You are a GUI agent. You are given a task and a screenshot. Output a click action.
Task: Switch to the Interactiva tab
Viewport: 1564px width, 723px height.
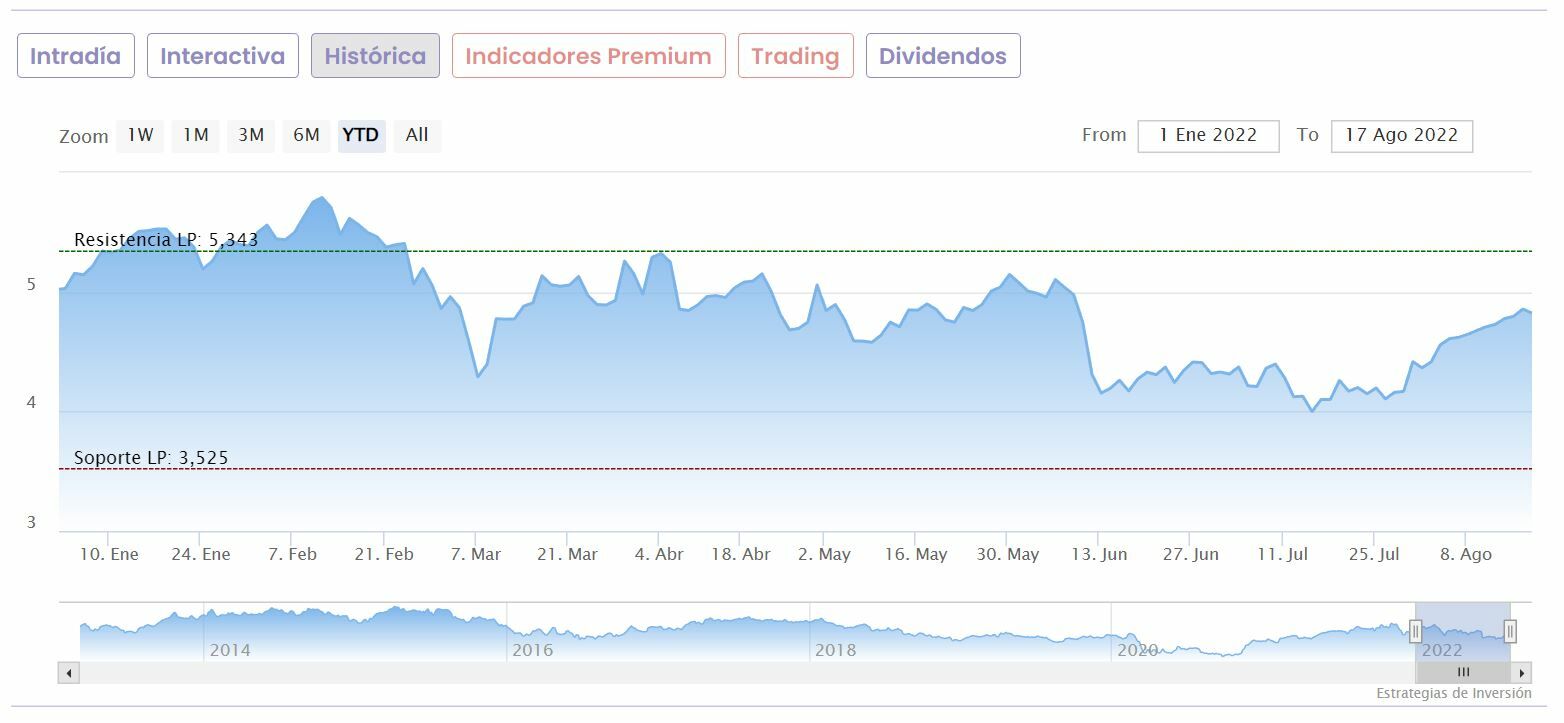tap(222, 56)
